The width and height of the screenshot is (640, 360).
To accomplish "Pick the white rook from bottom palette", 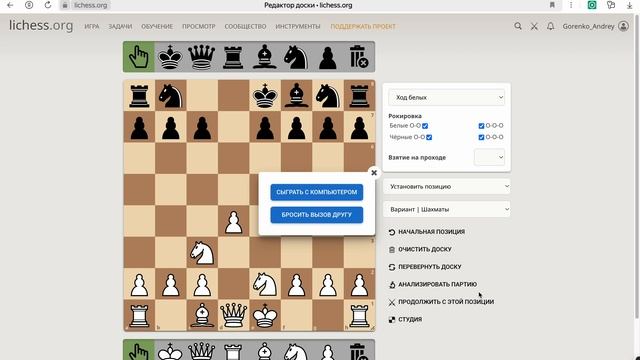I will (x=233, y=351).
